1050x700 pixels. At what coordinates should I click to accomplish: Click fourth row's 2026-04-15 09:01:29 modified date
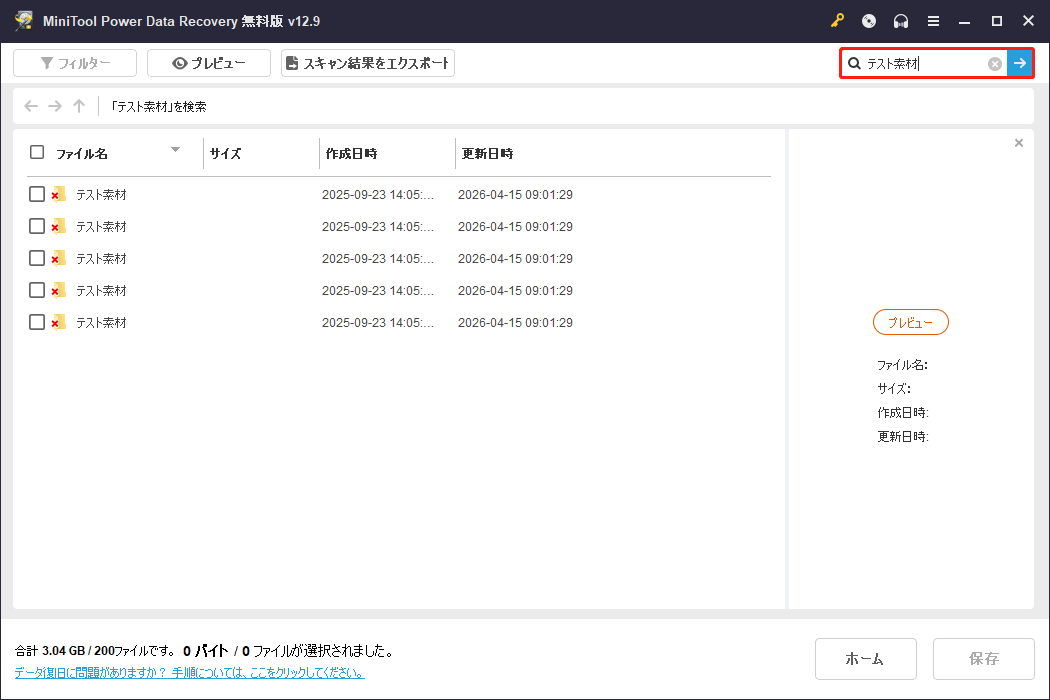click(x=515, y=291)
